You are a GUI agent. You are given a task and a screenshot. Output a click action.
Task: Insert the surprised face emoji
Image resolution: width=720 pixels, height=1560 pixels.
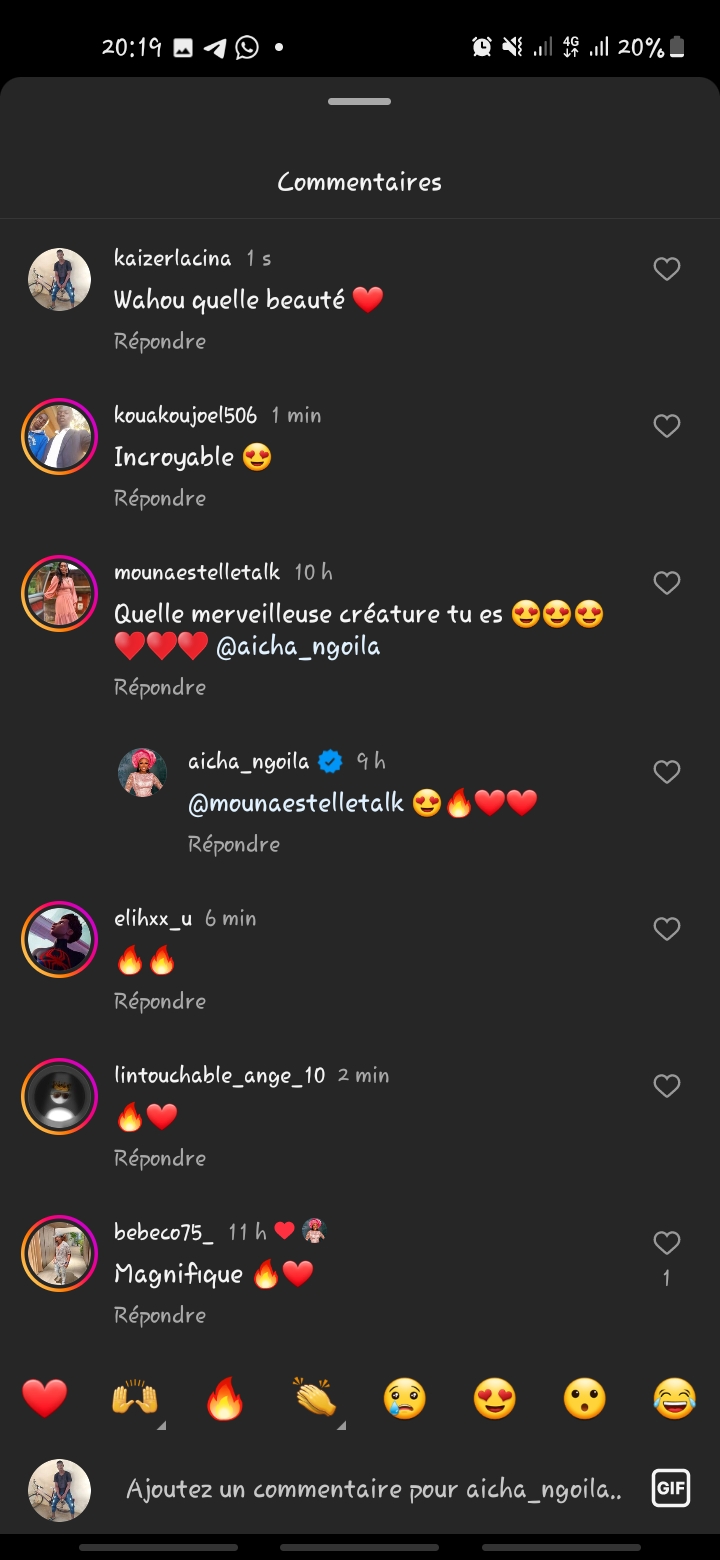click(x=585, y=1398)
